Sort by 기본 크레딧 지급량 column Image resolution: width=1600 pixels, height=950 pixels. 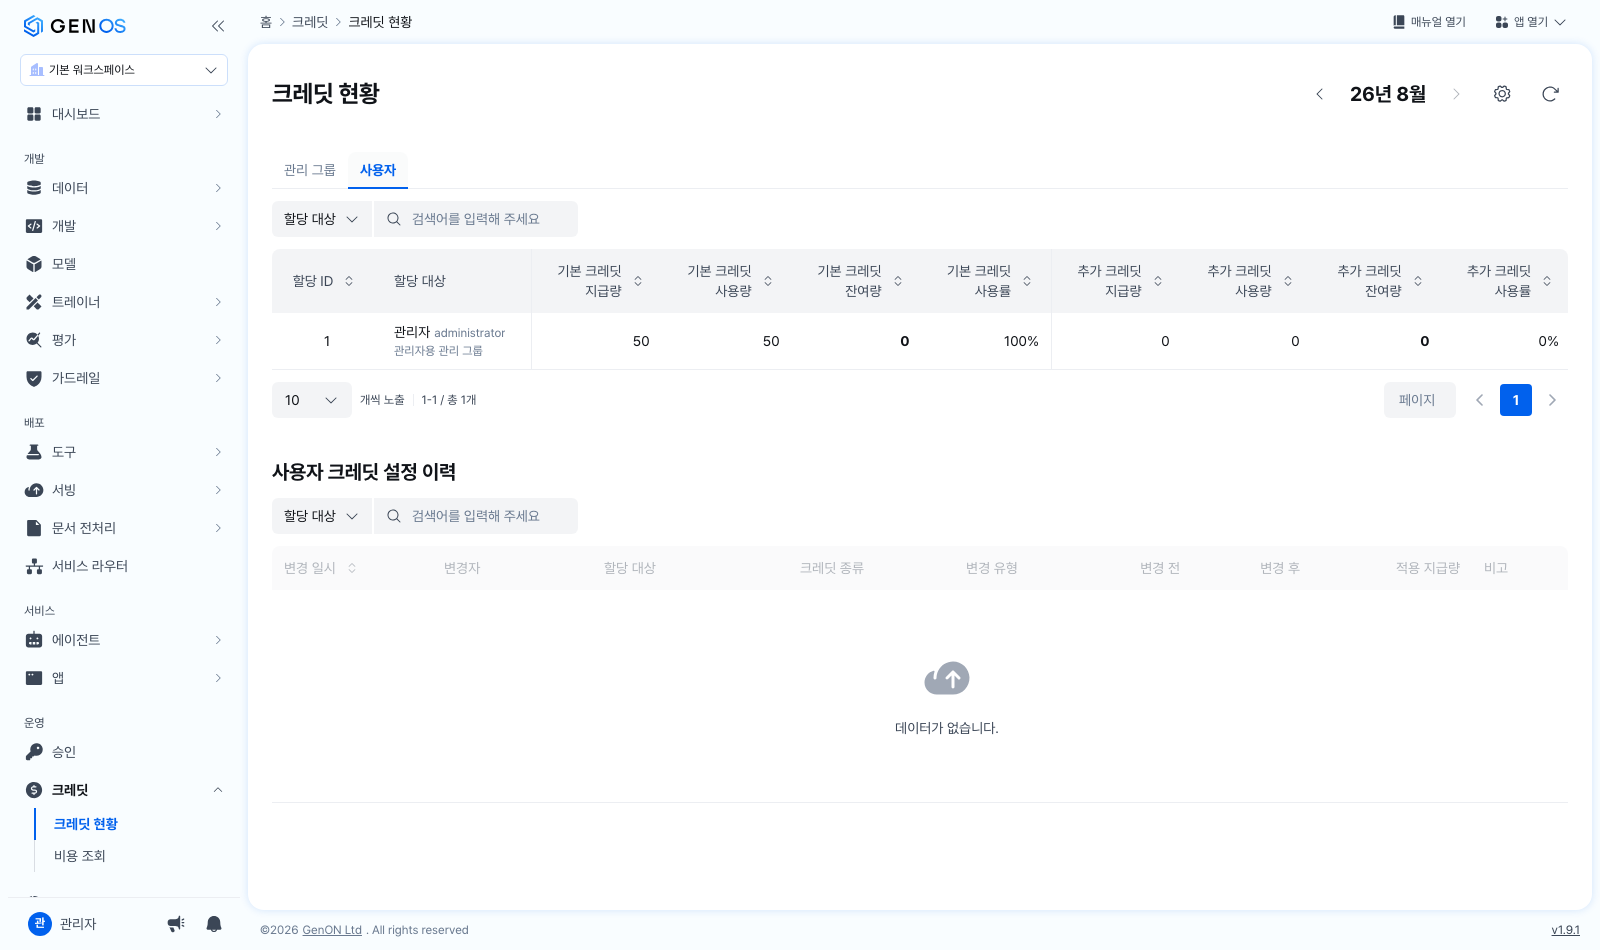coord(599,281)
